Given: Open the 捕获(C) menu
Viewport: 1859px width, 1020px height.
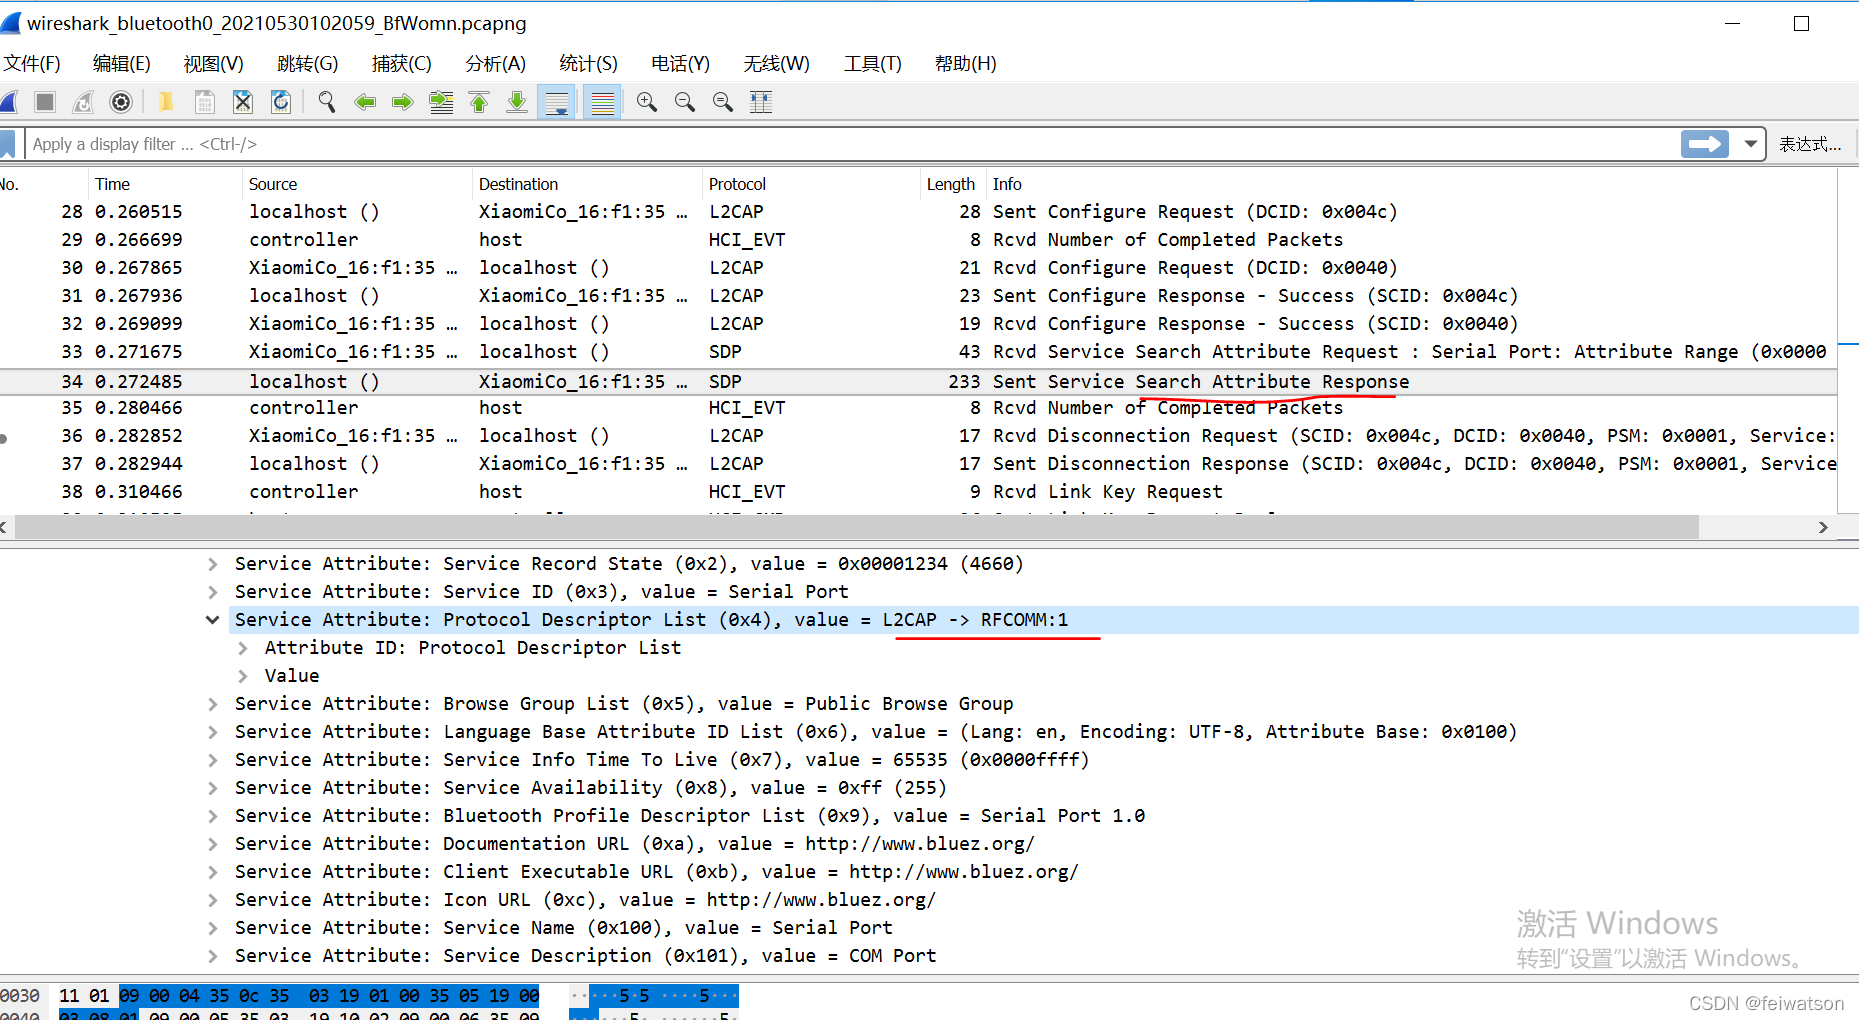Looking at the screenshot, I should point(402,64).
